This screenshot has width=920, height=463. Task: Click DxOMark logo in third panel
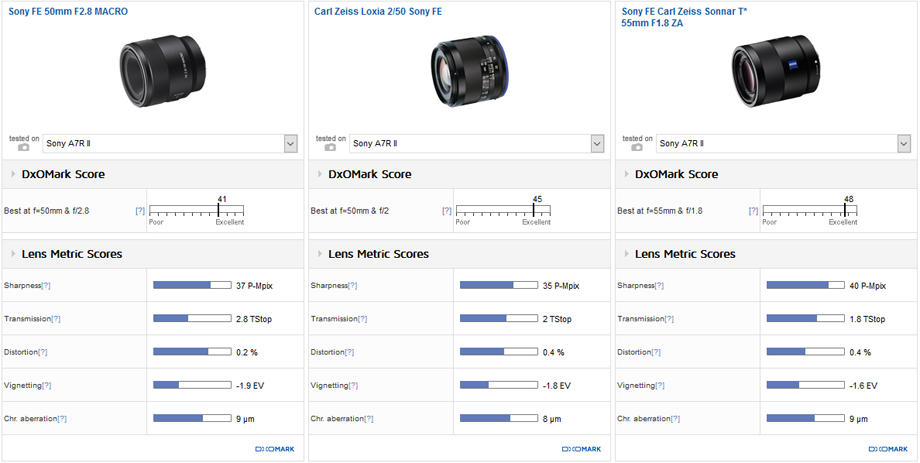tap(888, 450)
